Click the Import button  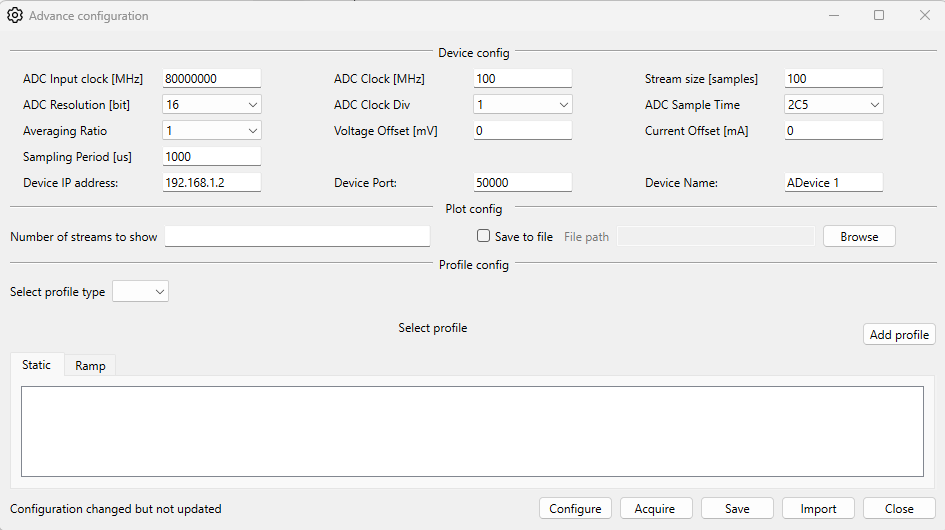coord(818,509)
